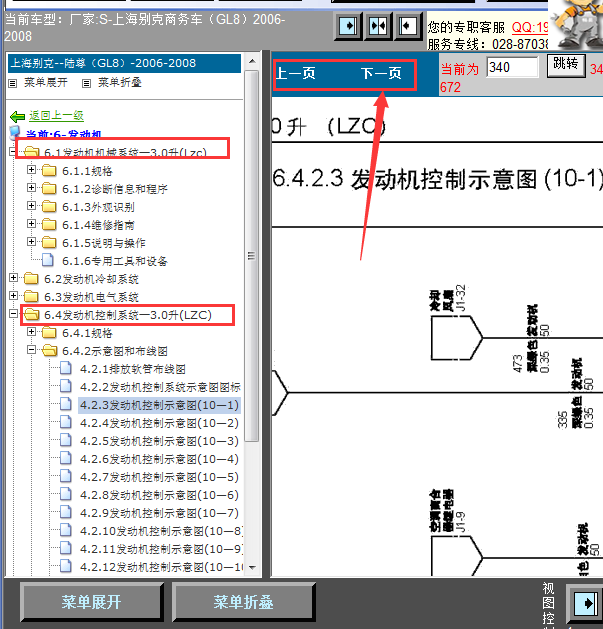Select 4.2.3发动机控制示意图(10-1) item
603x629 pixels.
pos(159,405)
